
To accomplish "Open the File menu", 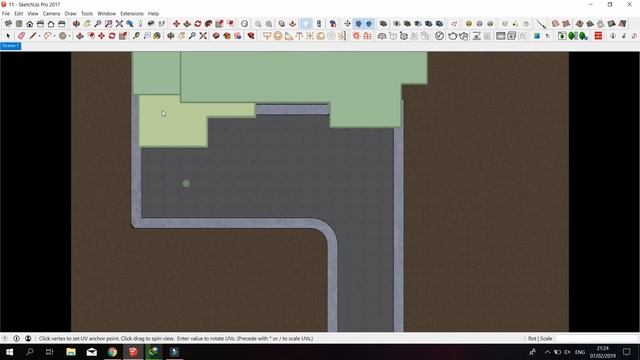I will pyautogui.click(x=6, y=13).
